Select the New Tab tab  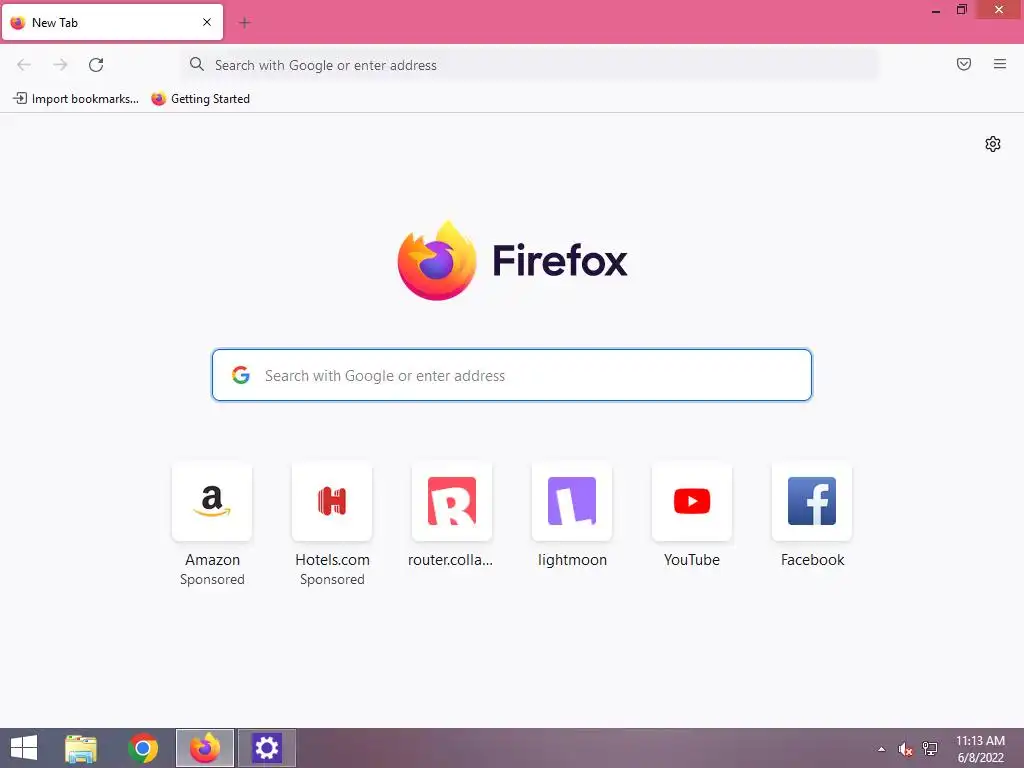(x=112, y=22)
